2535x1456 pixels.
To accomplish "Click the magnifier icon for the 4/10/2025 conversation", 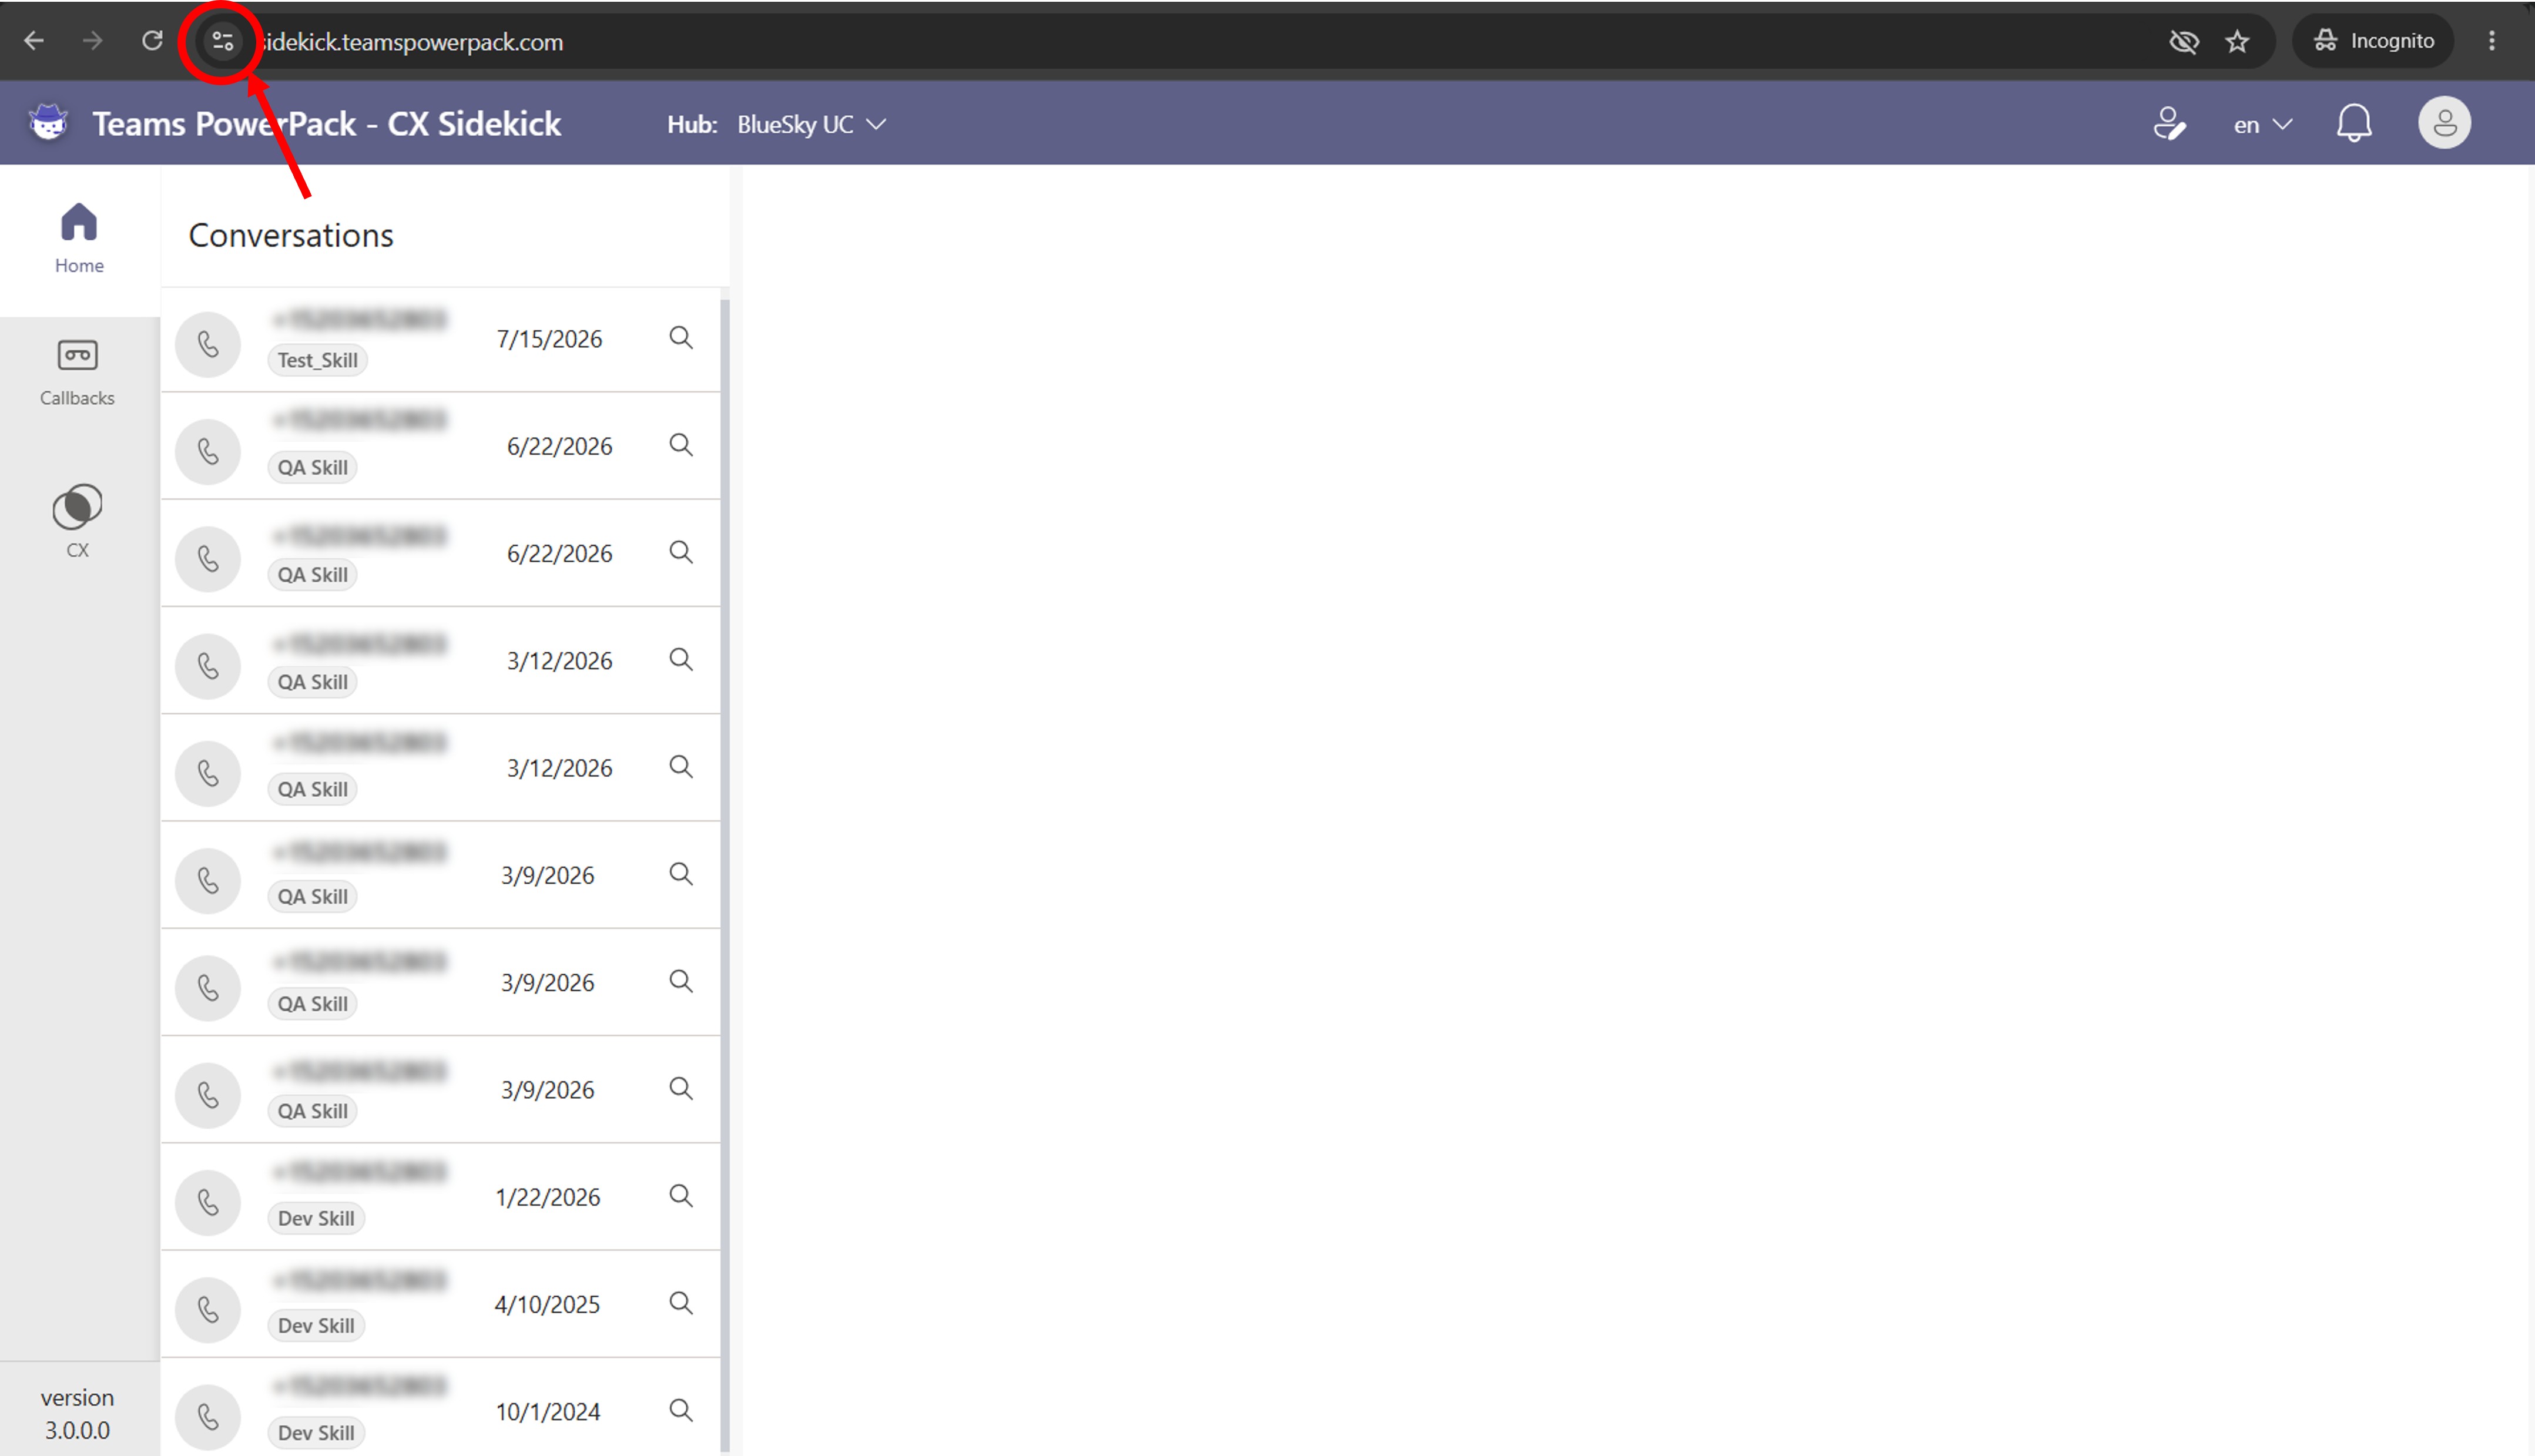I will [681, 1303].
